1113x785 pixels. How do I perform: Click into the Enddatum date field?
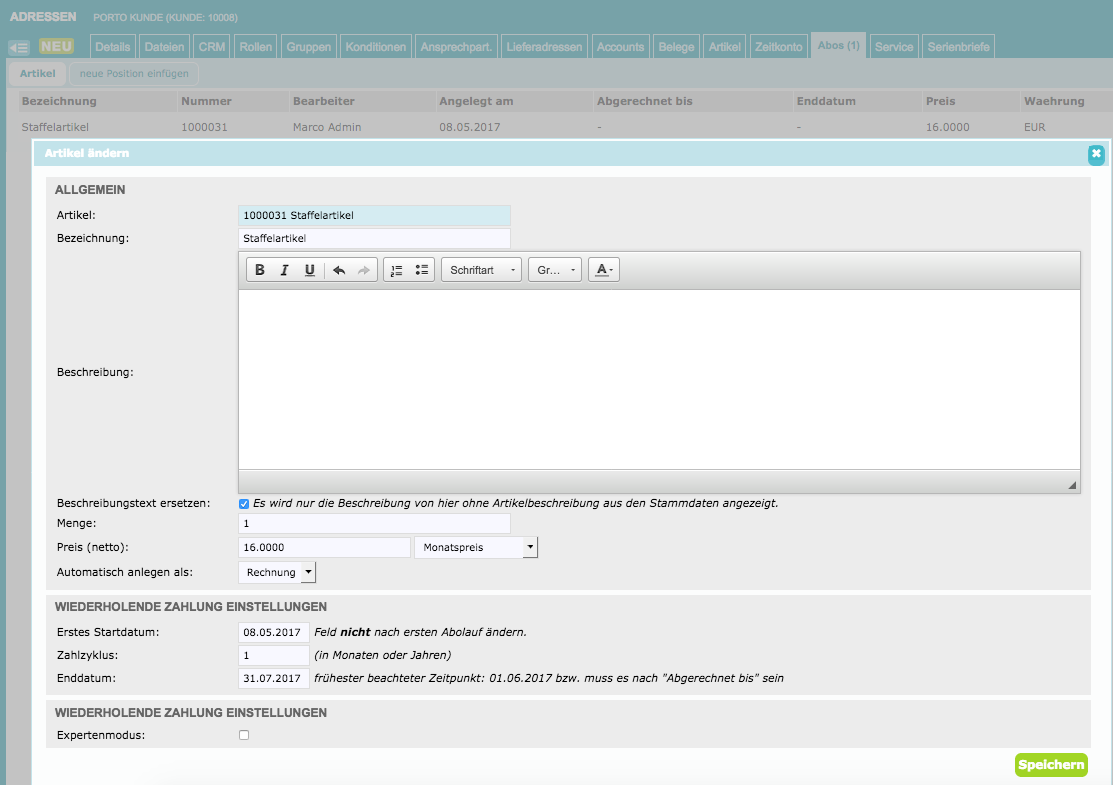coord(274,678)
